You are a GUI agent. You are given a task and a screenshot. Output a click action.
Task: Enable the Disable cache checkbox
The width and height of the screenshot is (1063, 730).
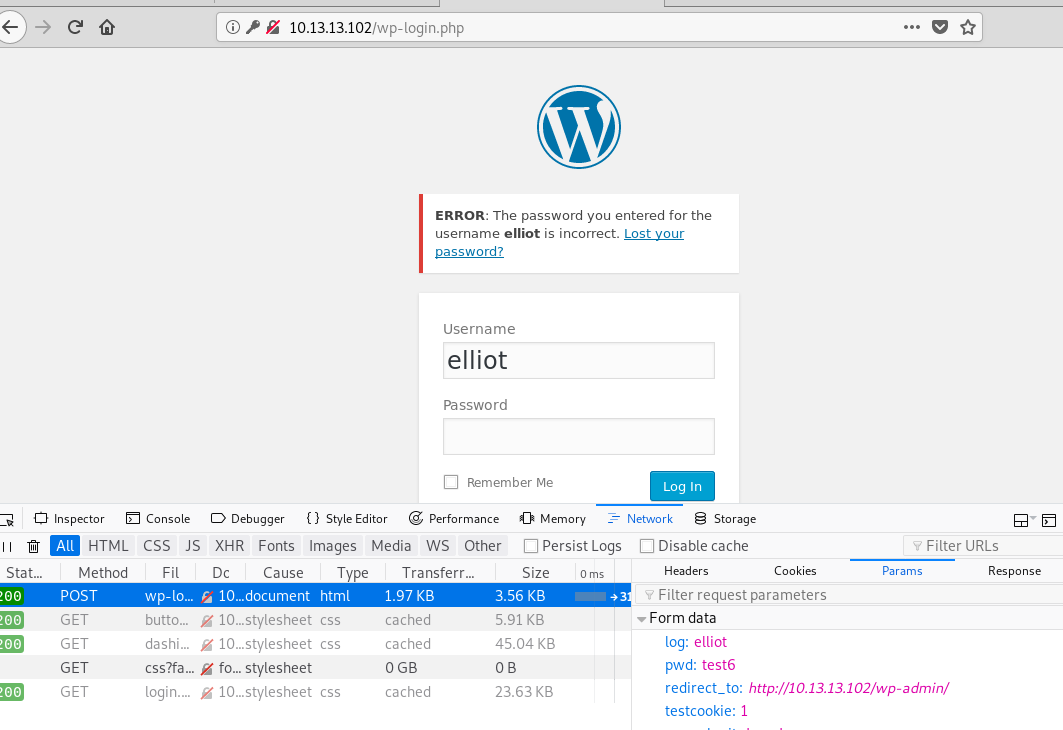(x=647, y=546)
